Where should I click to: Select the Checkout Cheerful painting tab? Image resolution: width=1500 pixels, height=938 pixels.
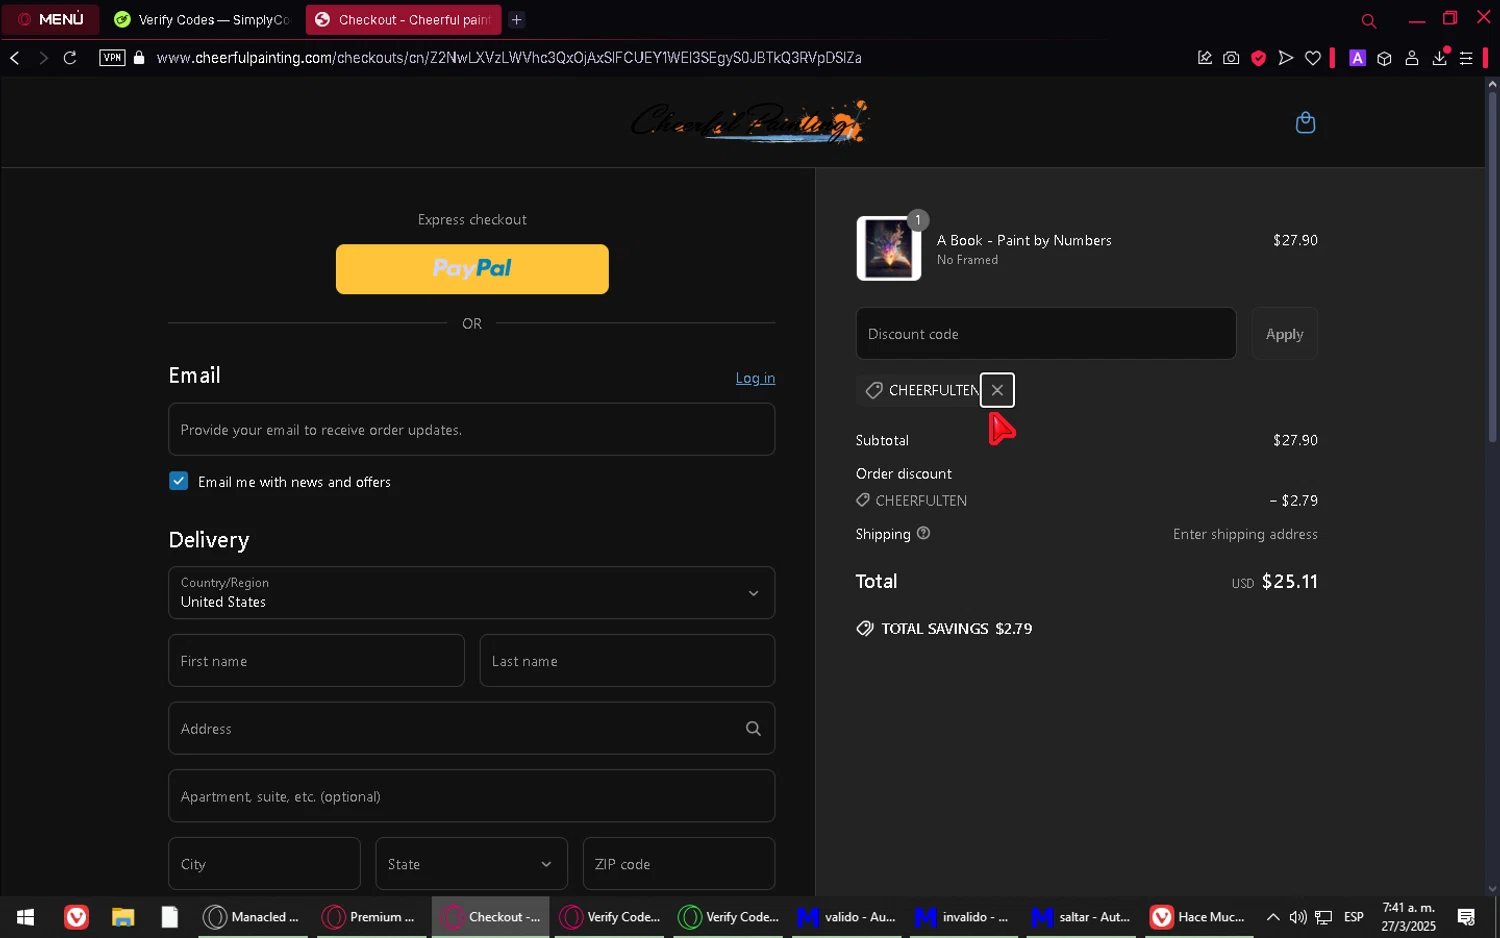[404, 19]
